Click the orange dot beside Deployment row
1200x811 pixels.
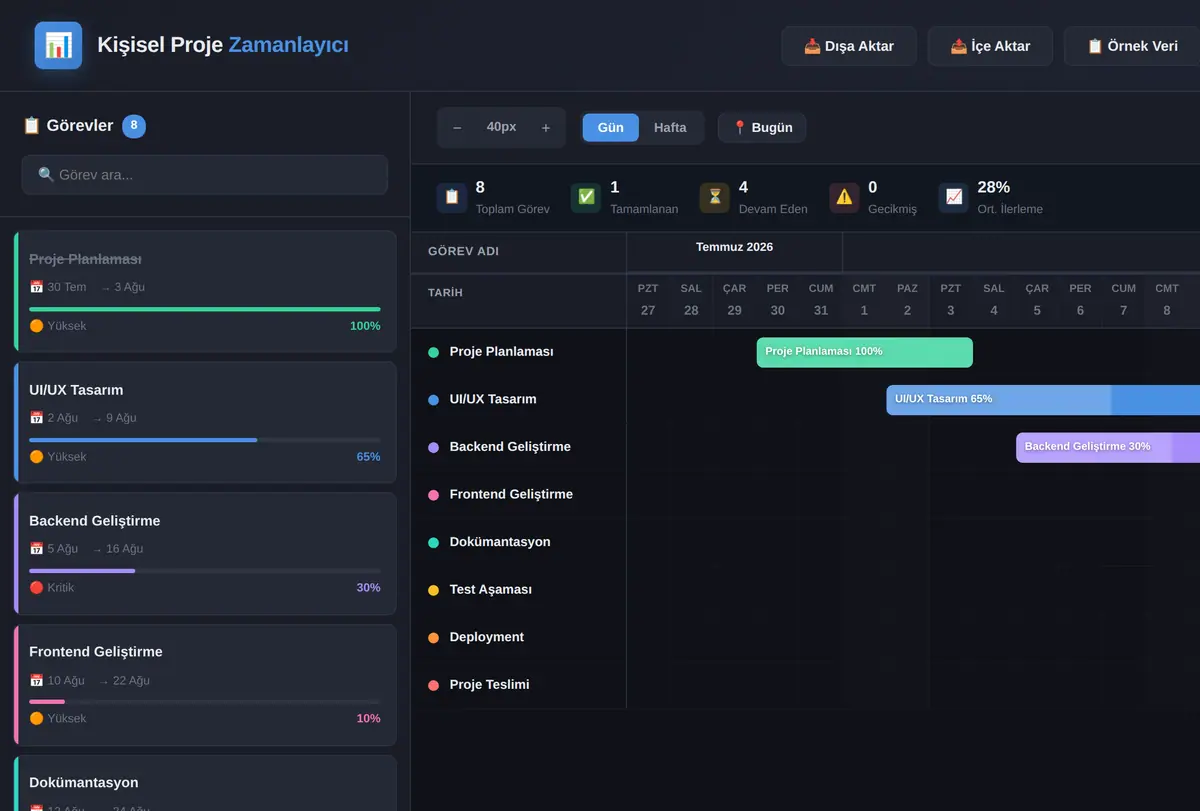433,637
